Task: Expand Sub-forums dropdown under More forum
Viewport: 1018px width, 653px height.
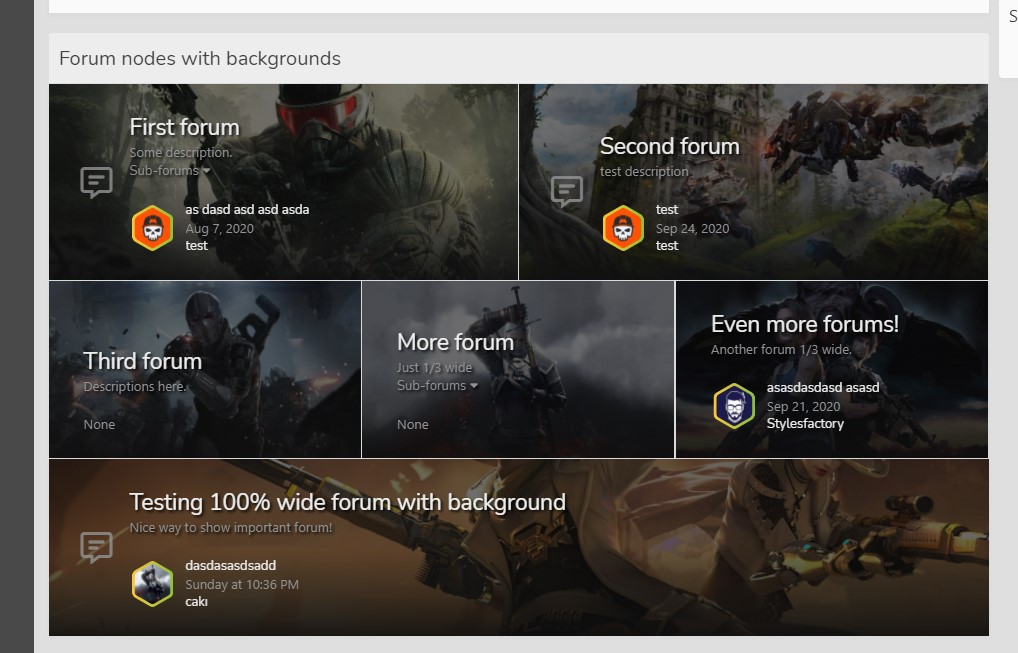Action: coord(437,386)
